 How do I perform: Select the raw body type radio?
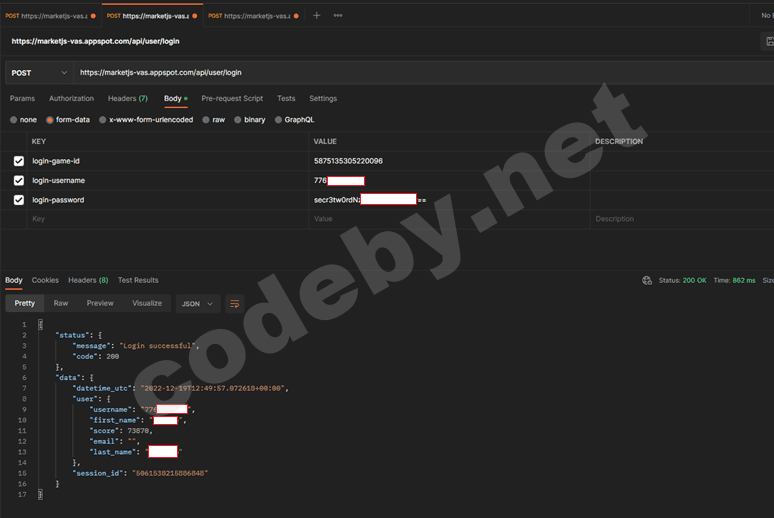coord(206,120)
